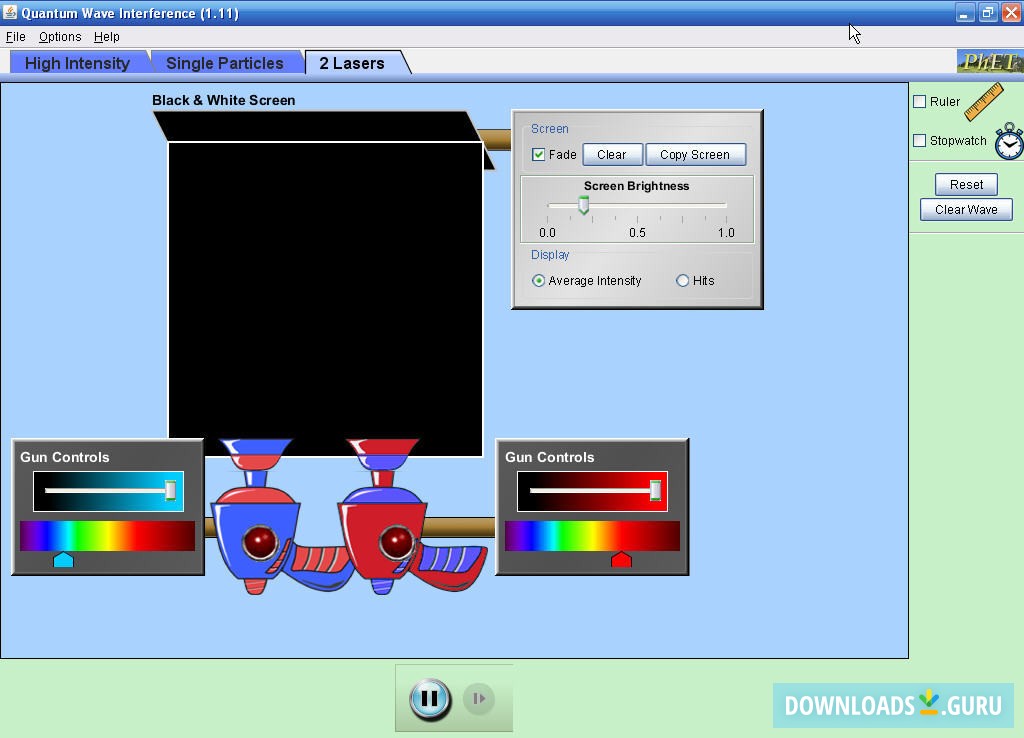Switch to the Single Particles tab
This screenshot has height=738, width=1024.
[x=225, y=63]
